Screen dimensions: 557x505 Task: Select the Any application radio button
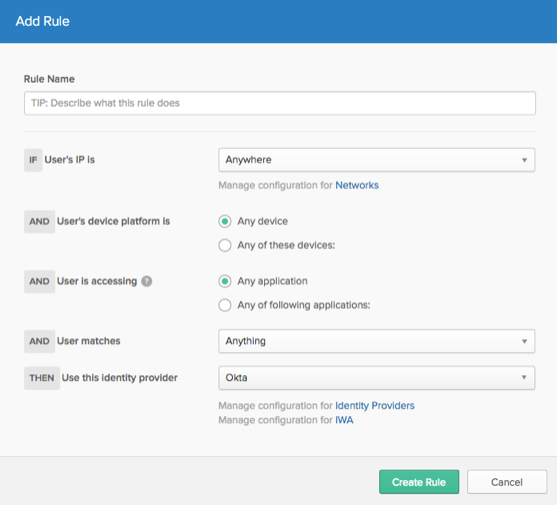coord(225,281)
